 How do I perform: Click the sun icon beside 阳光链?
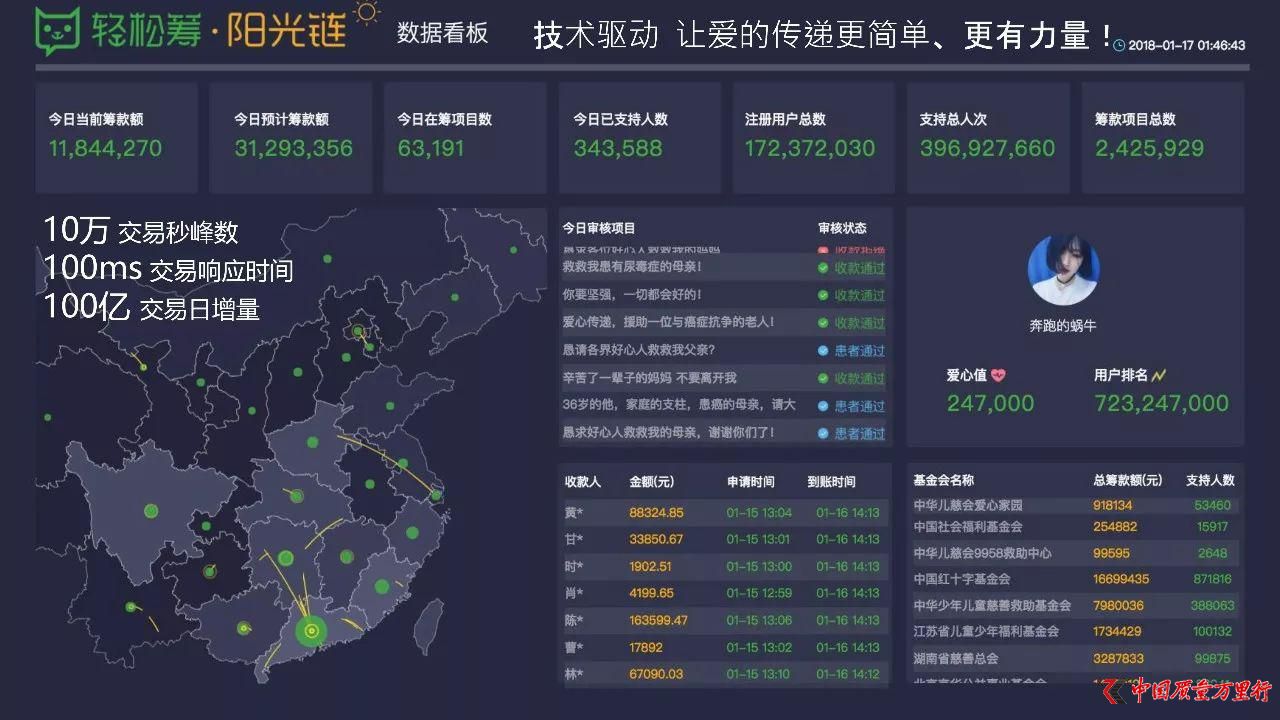[x=367, y=14]
